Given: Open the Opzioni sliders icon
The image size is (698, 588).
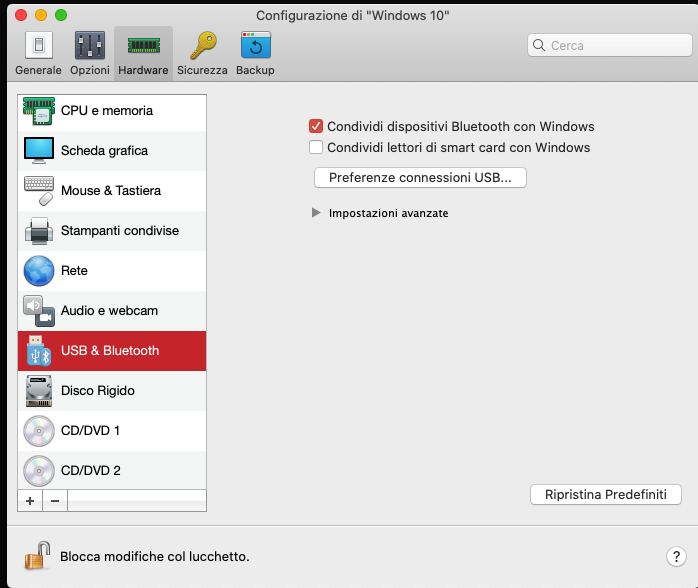Looking at the screenshot, I should [90, 45].
